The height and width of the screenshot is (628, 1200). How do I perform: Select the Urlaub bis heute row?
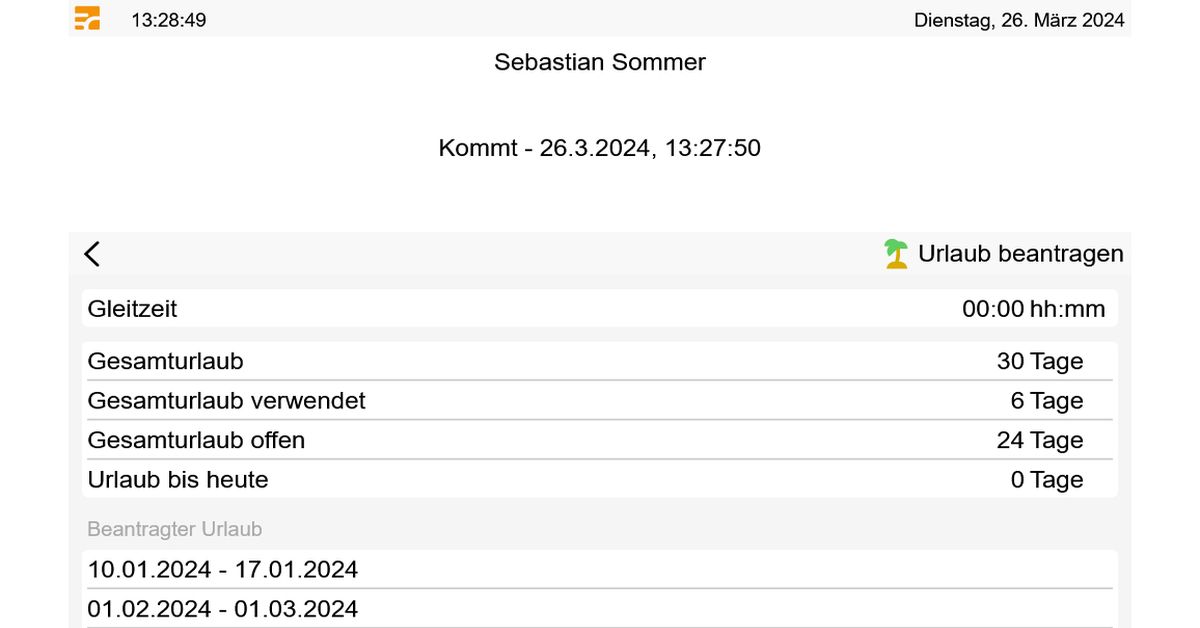[600, 479]
